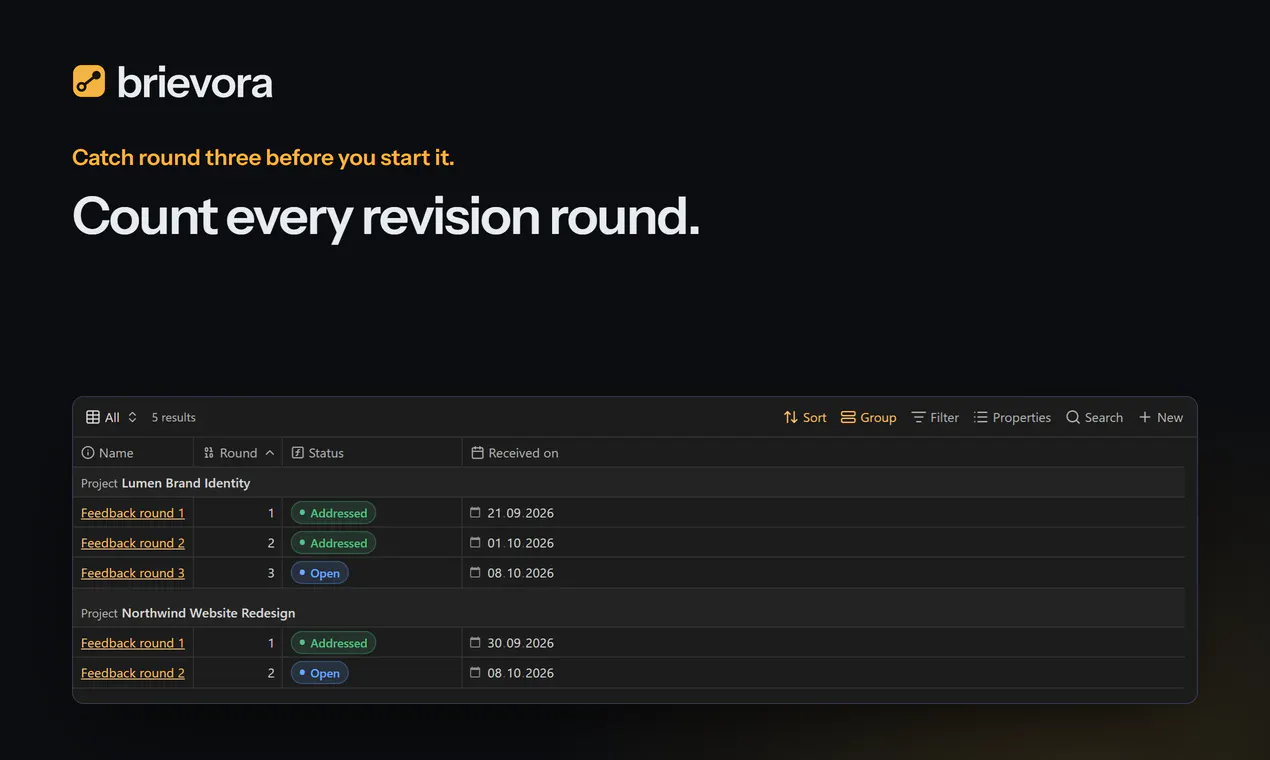Screen dimensions: 1270x760
Task: Select the Received on column header
Action: coord(823,453)
